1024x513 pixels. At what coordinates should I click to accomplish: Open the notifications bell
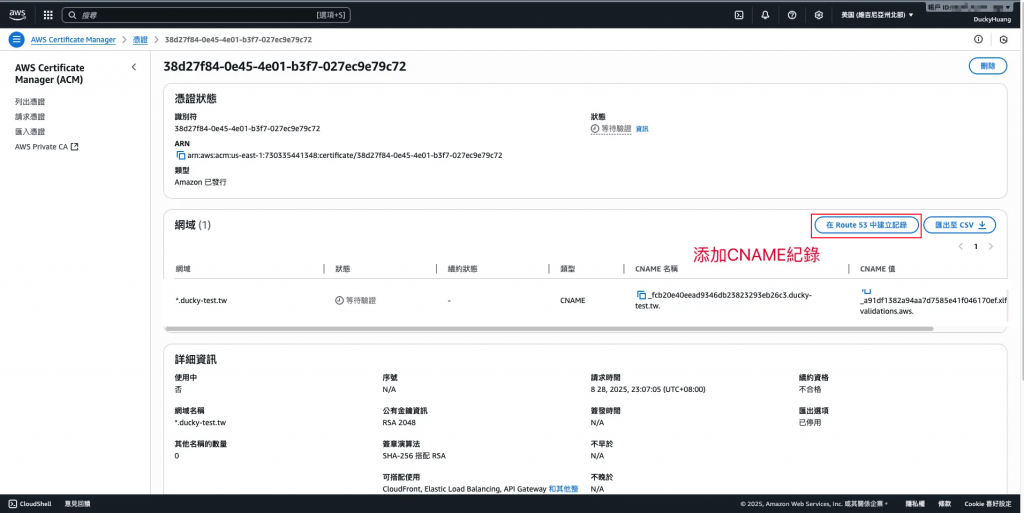coord(765,14)
